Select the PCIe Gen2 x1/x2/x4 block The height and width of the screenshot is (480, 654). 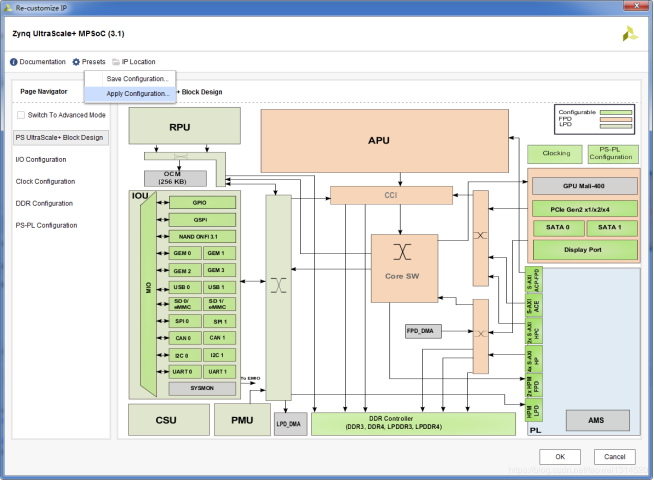click(585, 209)
